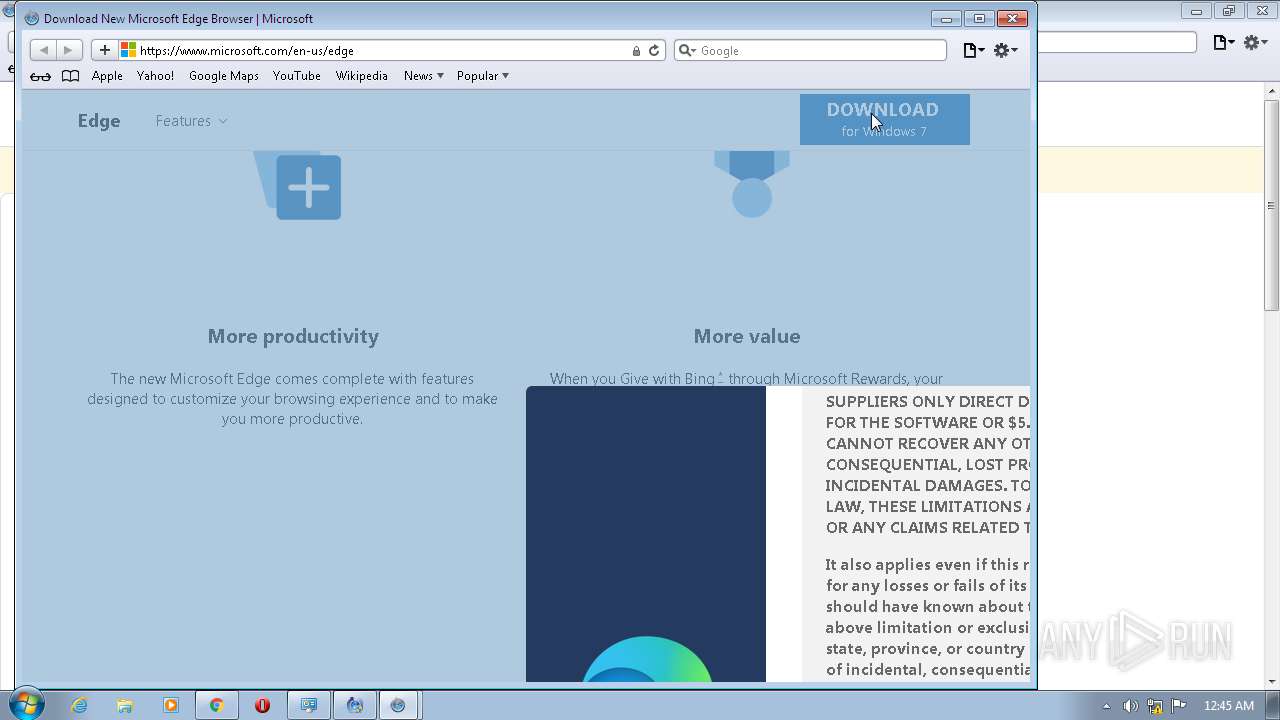Open the page menu in front Safari window
1280x720 pixels.
973,50
